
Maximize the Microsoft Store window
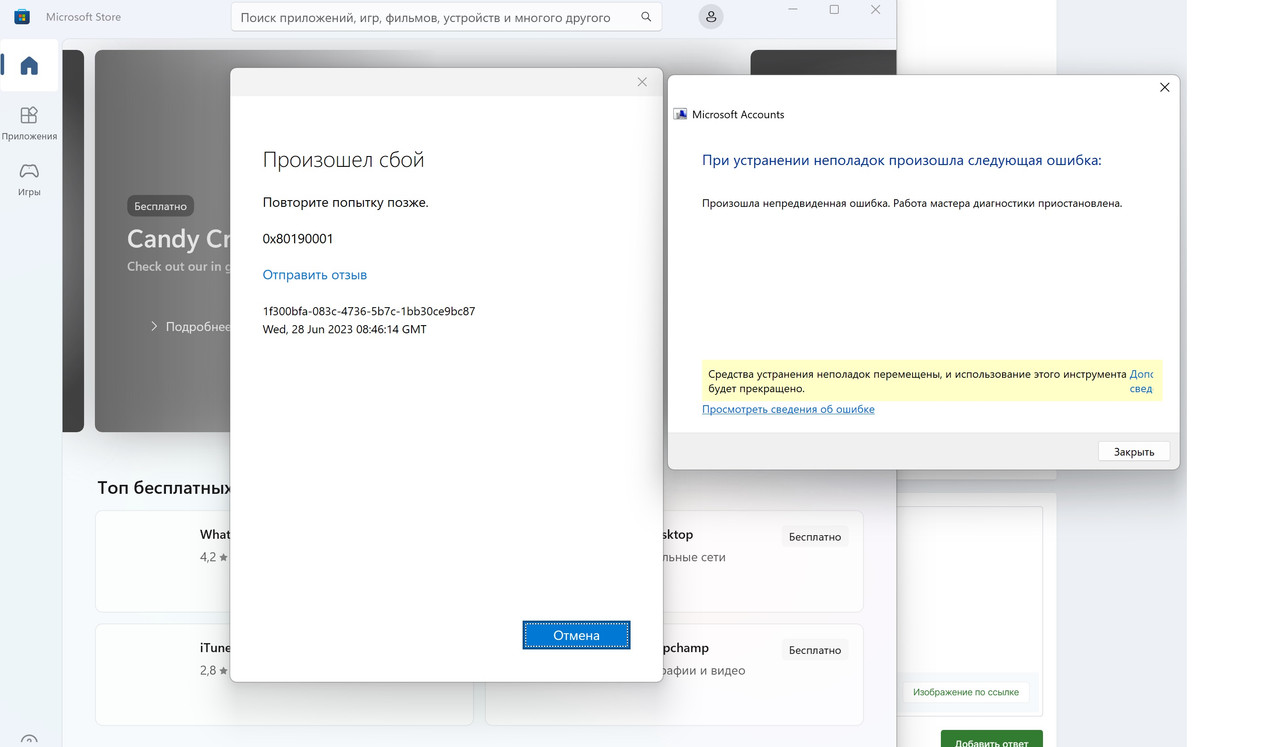pyautogui.click(x=834, y=10)
